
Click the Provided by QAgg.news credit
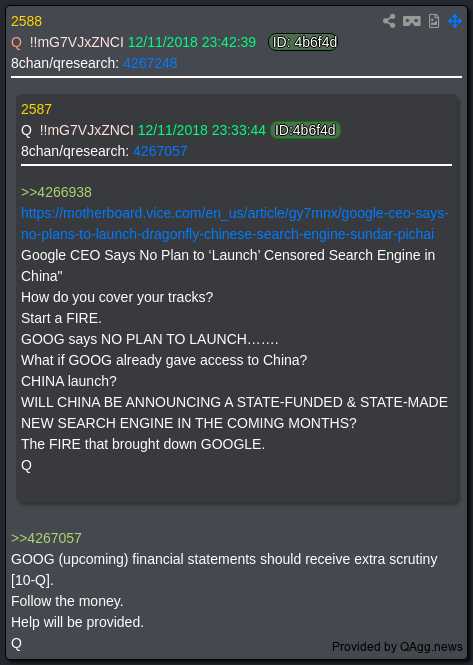pyautogui.click(x=397, y=646)
